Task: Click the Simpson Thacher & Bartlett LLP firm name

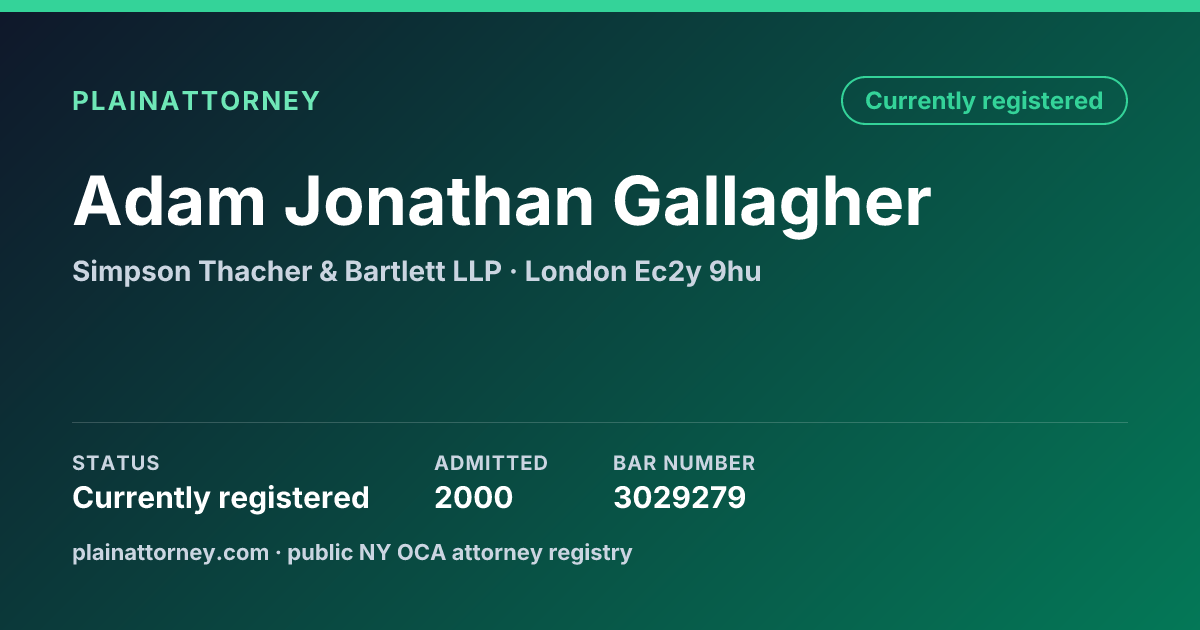Action: click(287, 271)
